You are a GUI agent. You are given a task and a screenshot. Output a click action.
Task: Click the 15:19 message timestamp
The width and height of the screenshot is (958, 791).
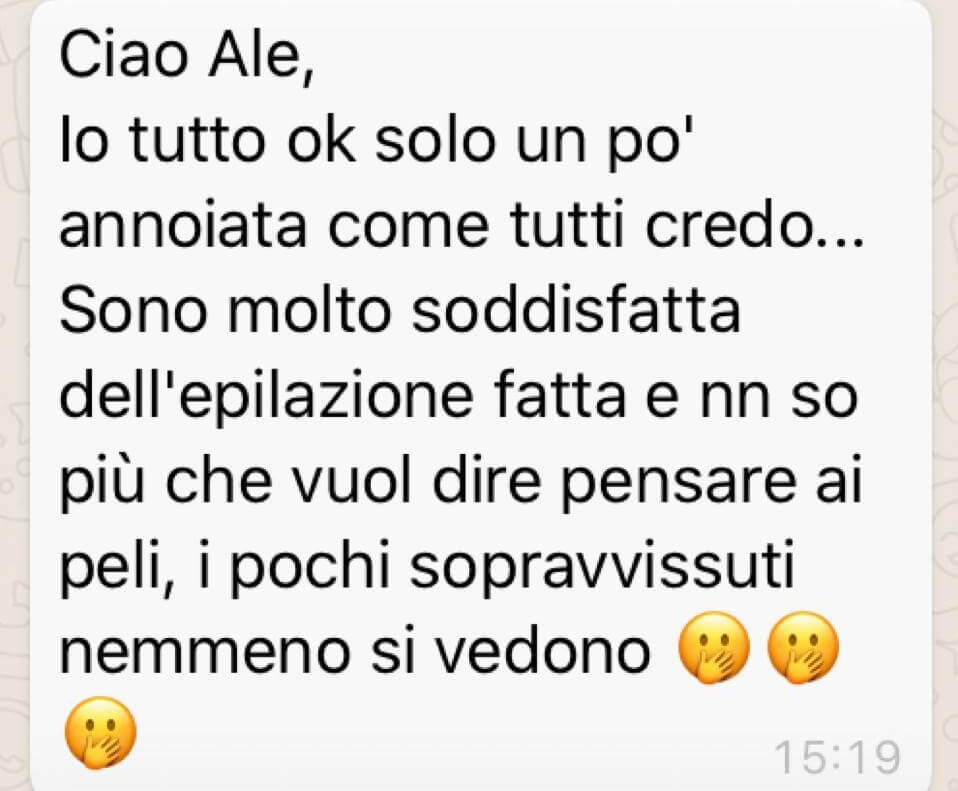pos(838,757)
